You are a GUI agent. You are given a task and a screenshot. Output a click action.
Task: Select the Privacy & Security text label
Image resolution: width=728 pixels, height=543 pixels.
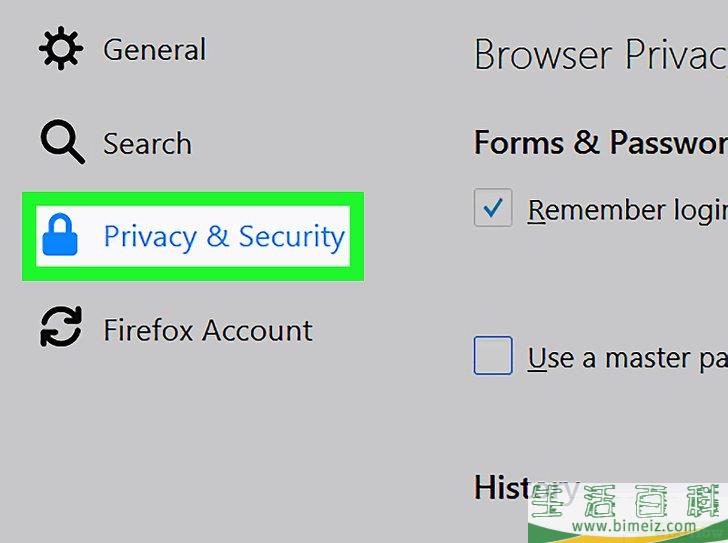(x=224, y=237)
